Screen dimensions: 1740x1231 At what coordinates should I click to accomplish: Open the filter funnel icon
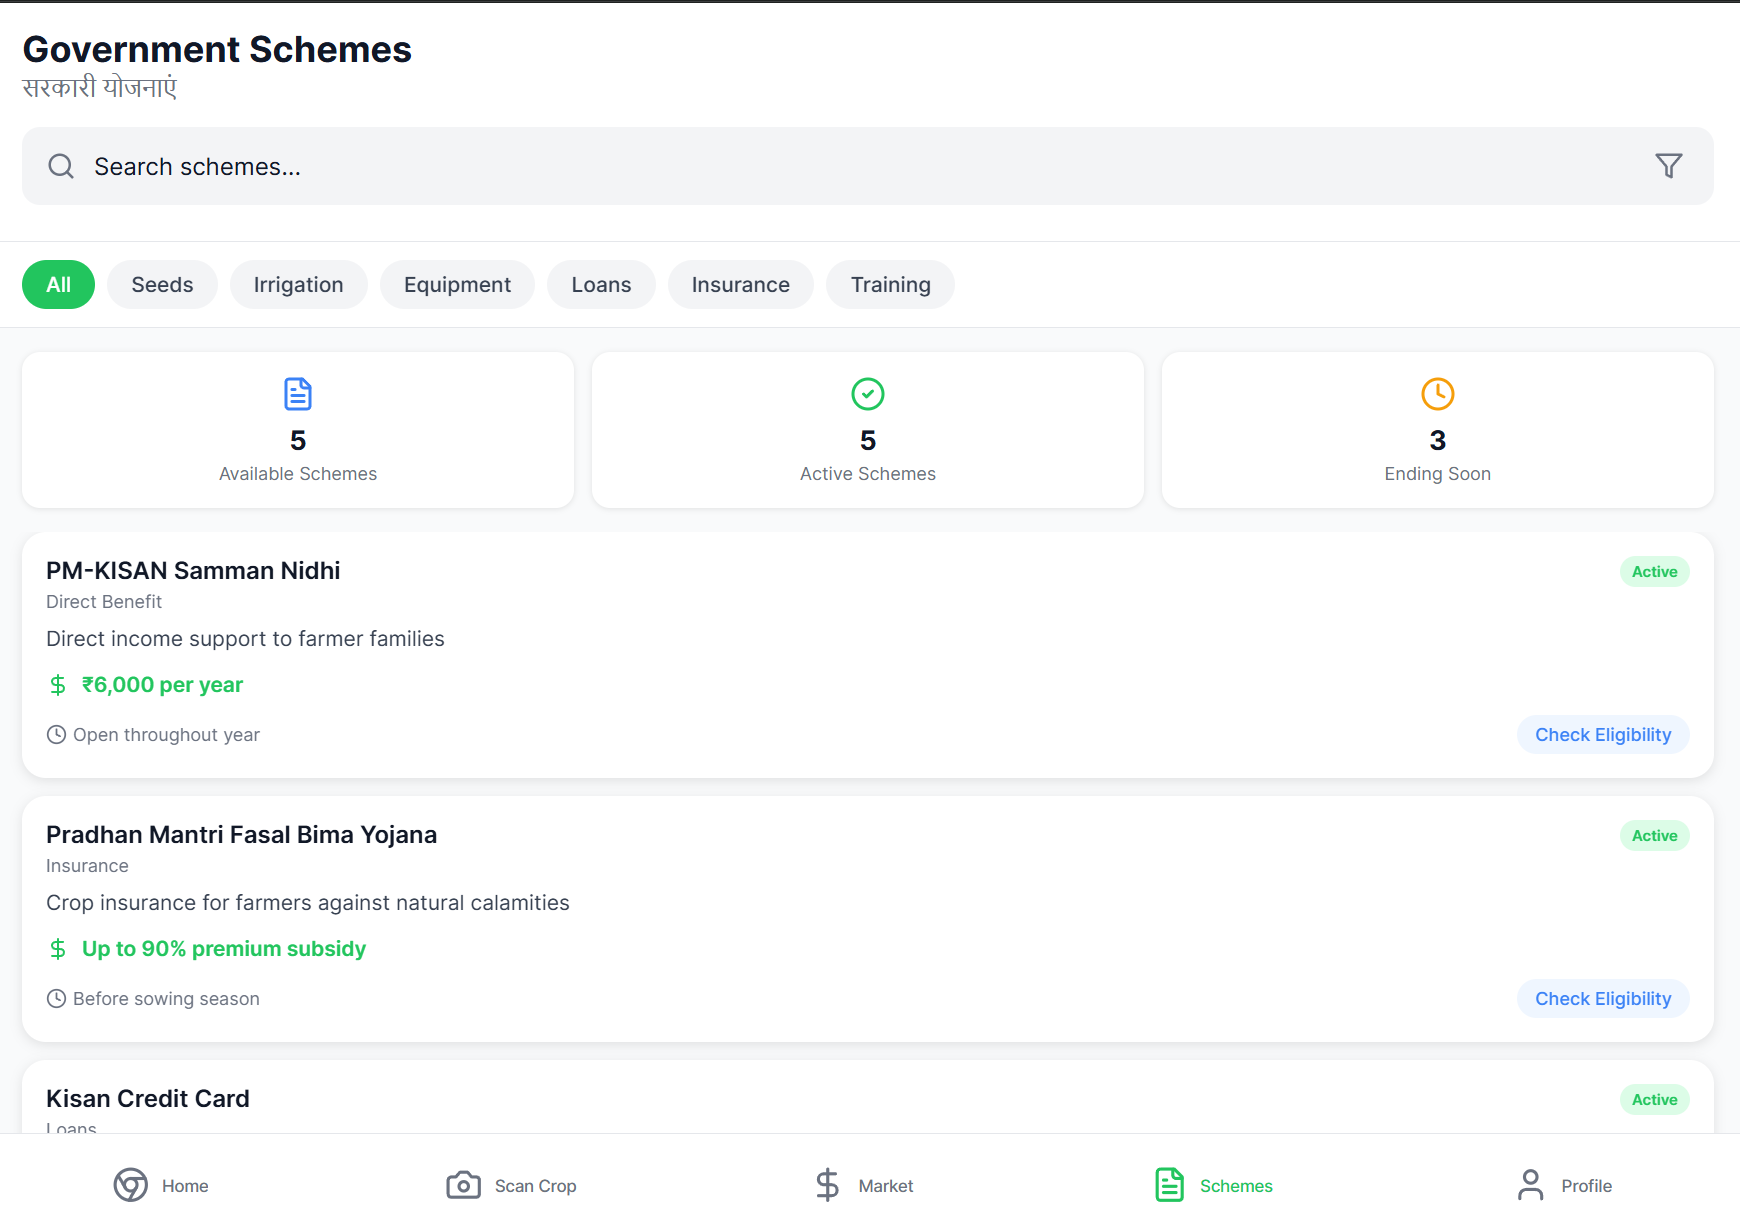[x=1669, y=166]
